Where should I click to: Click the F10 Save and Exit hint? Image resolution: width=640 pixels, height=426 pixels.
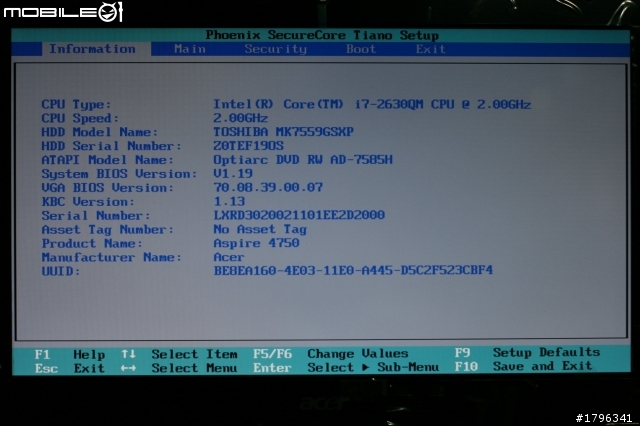tap(523, 366)
